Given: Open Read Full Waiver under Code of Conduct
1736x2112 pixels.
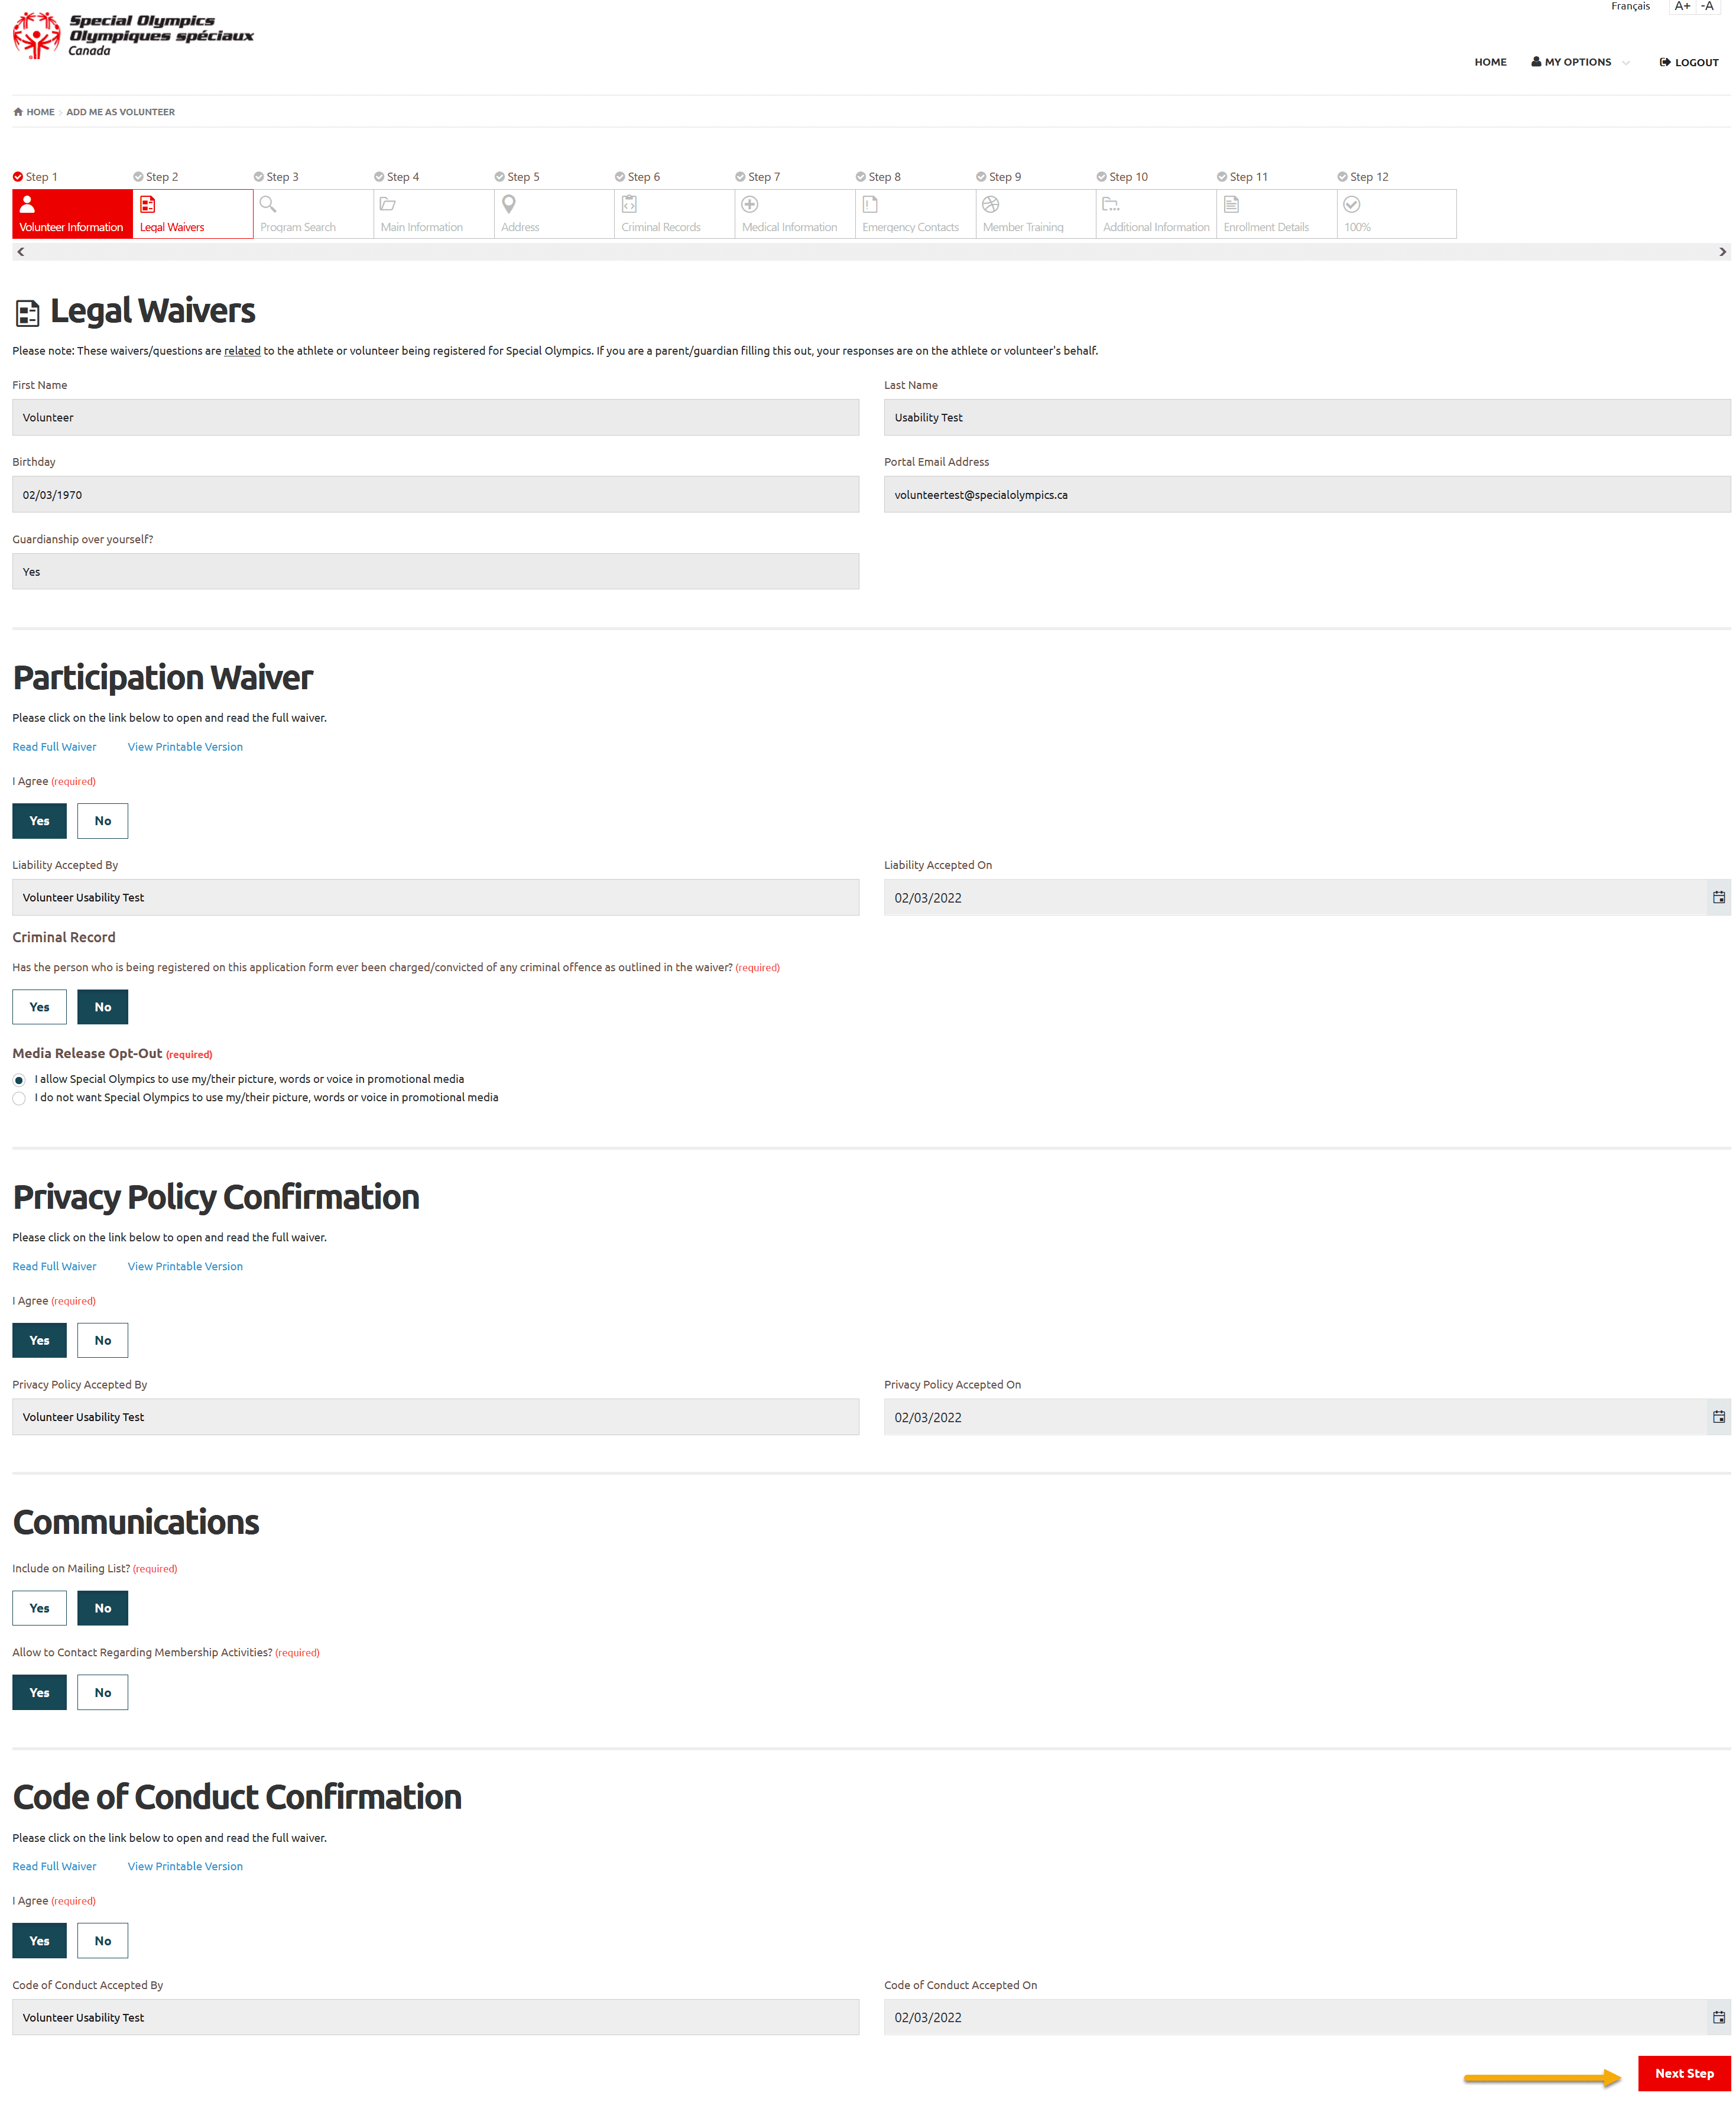Looking at the screenshot, I should pyautogui.click(x=54, y=1866).
